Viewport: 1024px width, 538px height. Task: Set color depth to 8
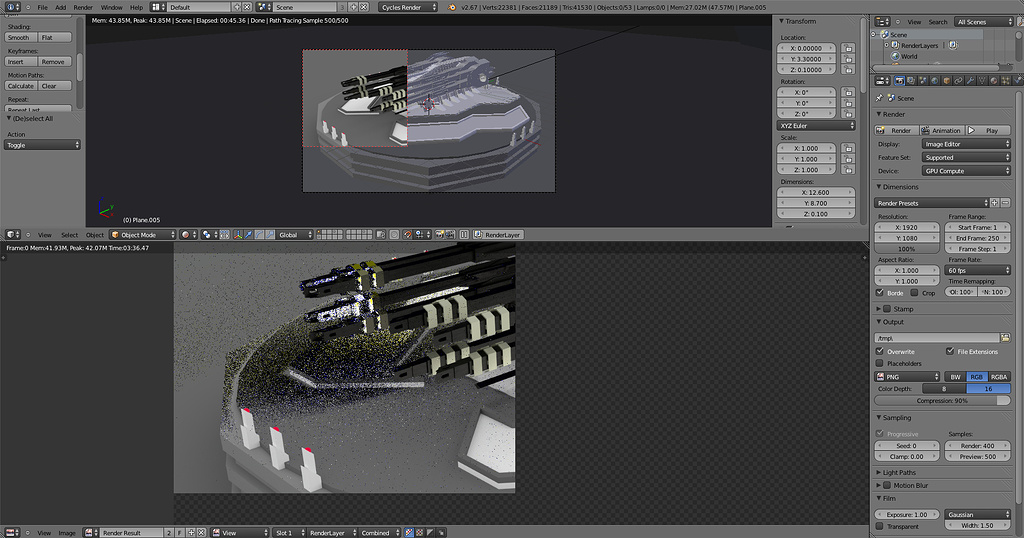[944, 388]
